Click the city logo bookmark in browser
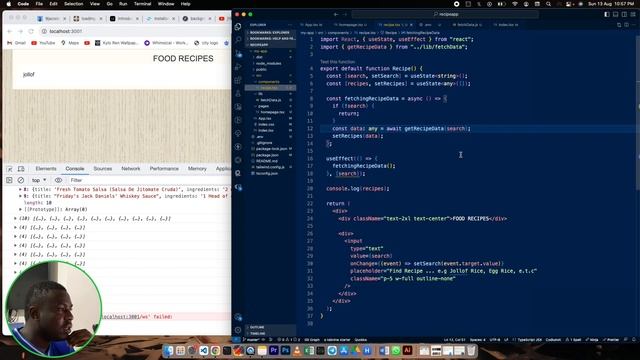The image size is (640, 360). 206,43
